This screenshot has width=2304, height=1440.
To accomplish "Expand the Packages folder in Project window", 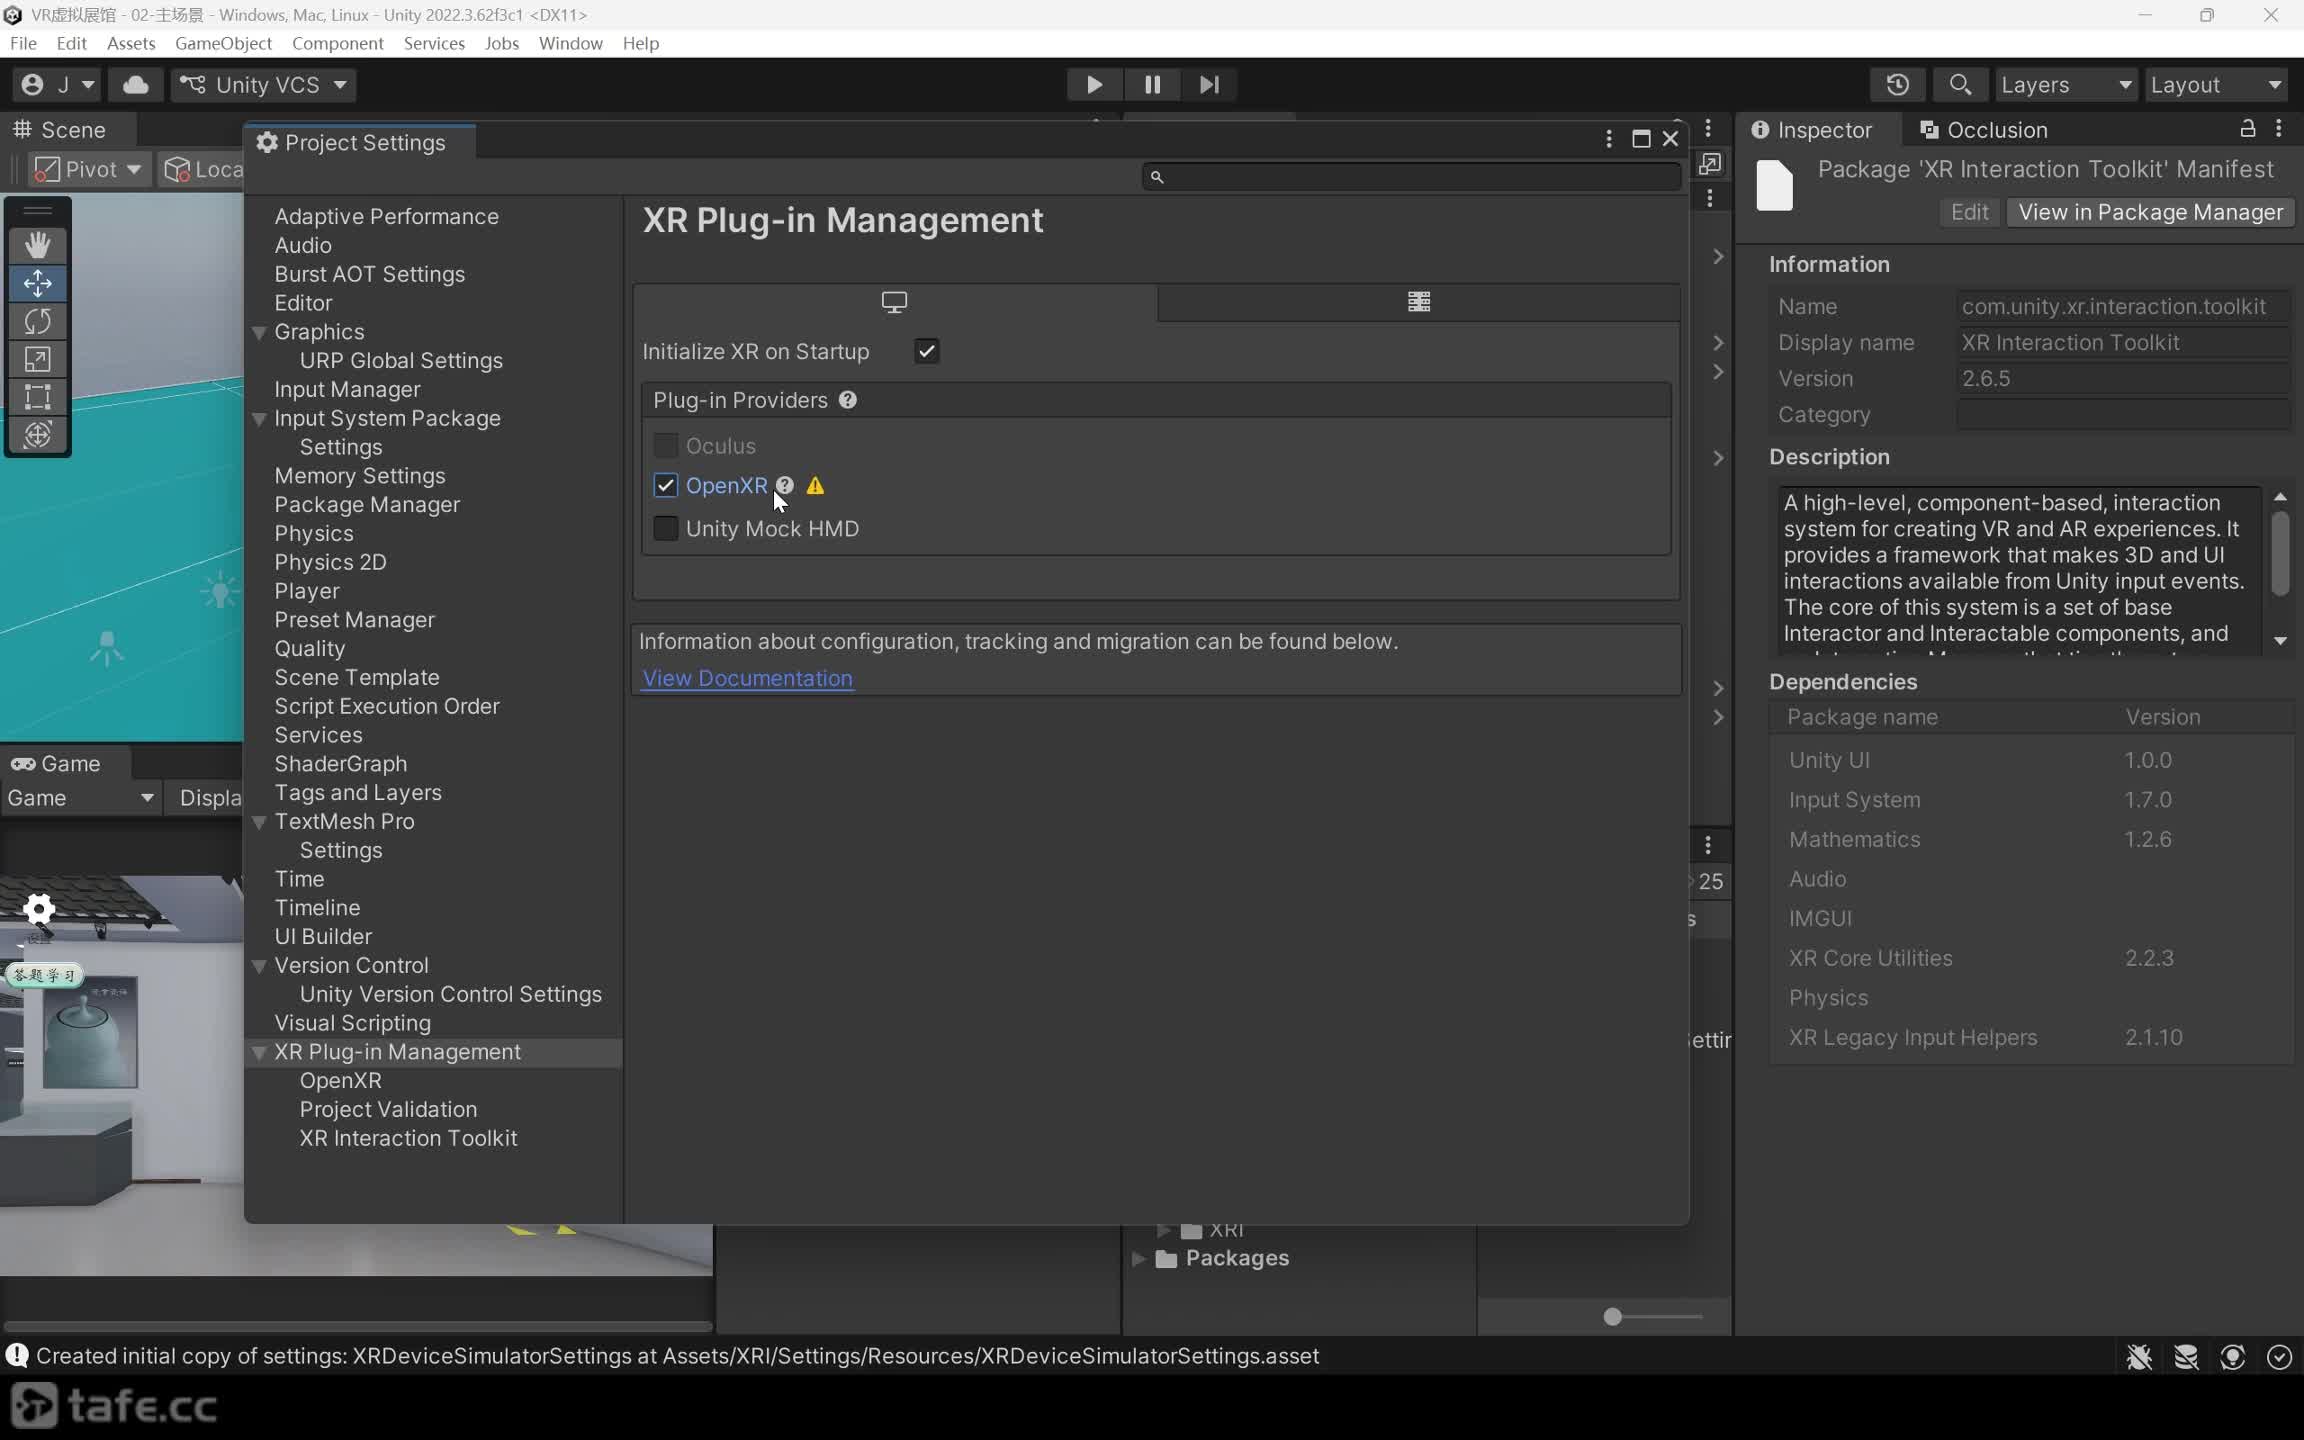I will pyautogui.click(x=1139, y=1258).
